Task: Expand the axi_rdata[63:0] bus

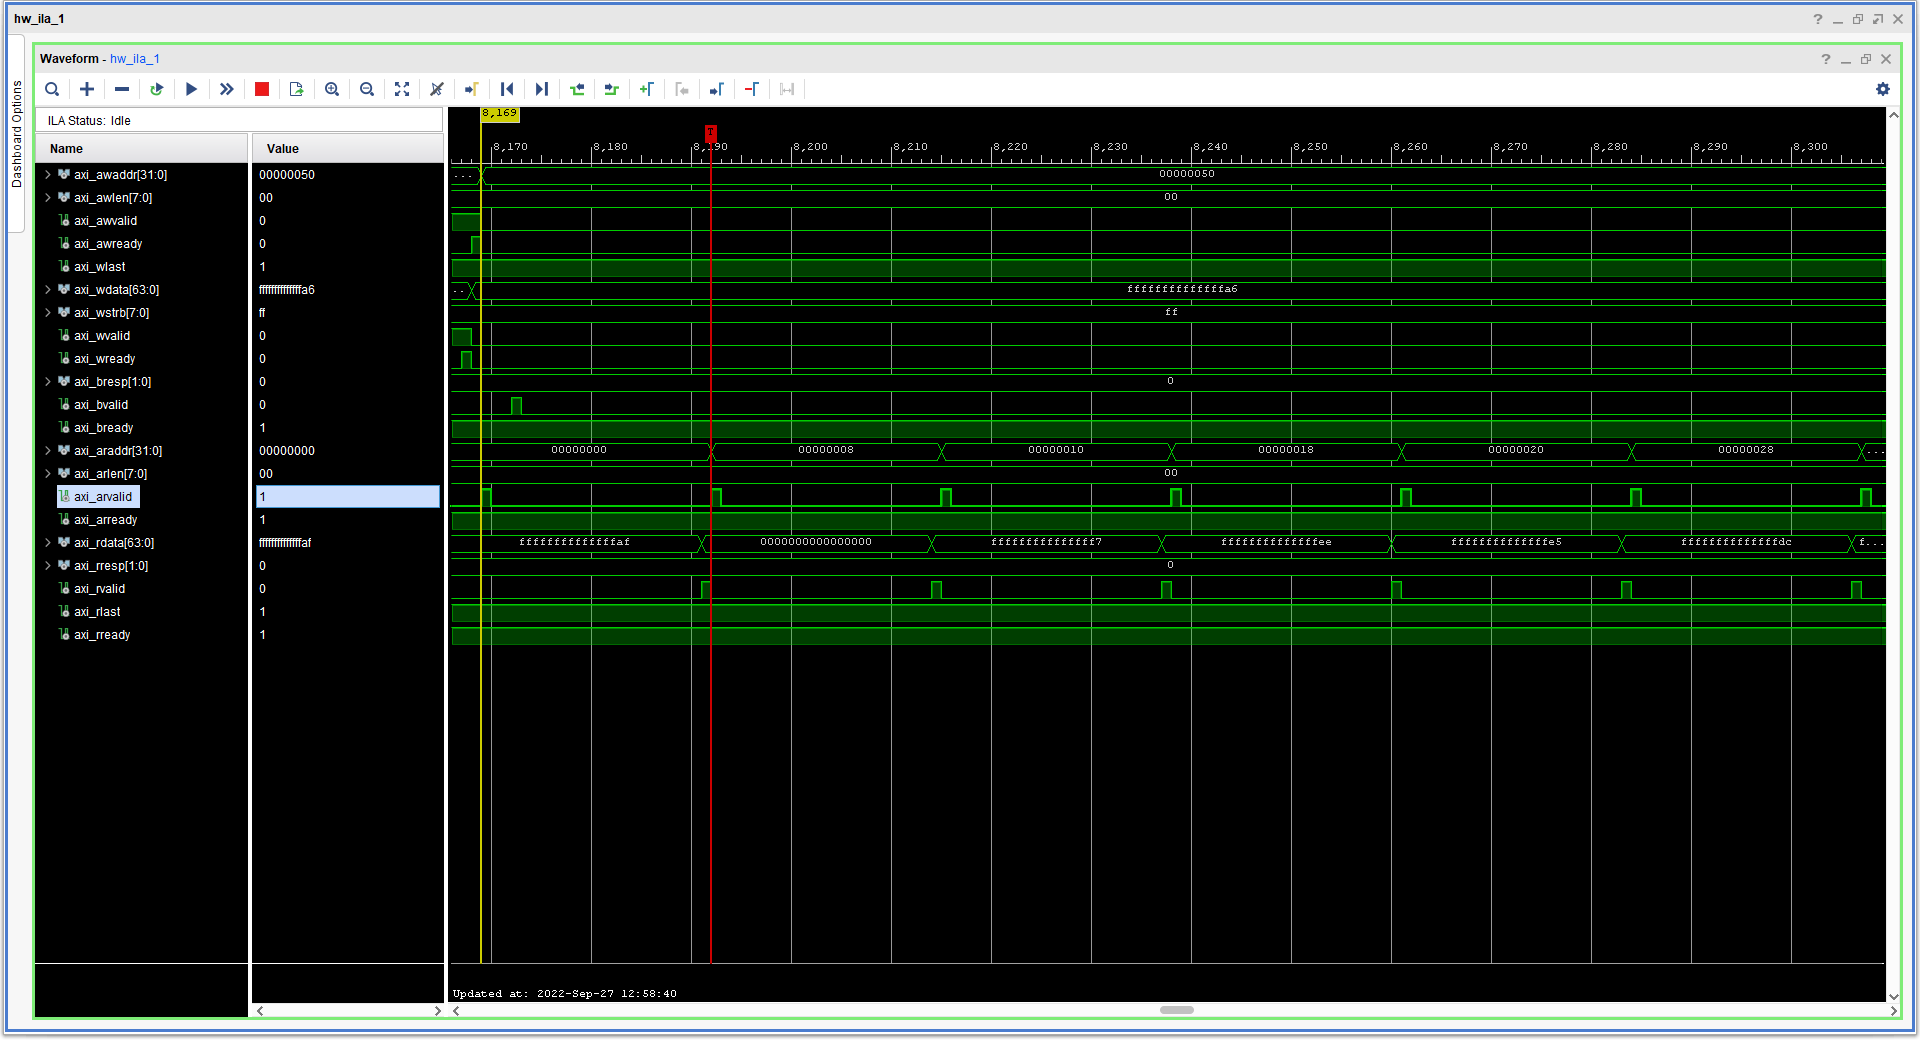Action: click(47, 543)
